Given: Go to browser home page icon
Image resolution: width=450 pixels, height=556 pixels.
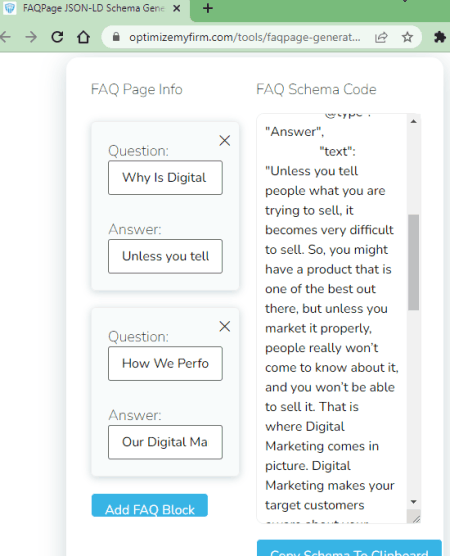Looking at the screenshot, I should coord(83,37).
